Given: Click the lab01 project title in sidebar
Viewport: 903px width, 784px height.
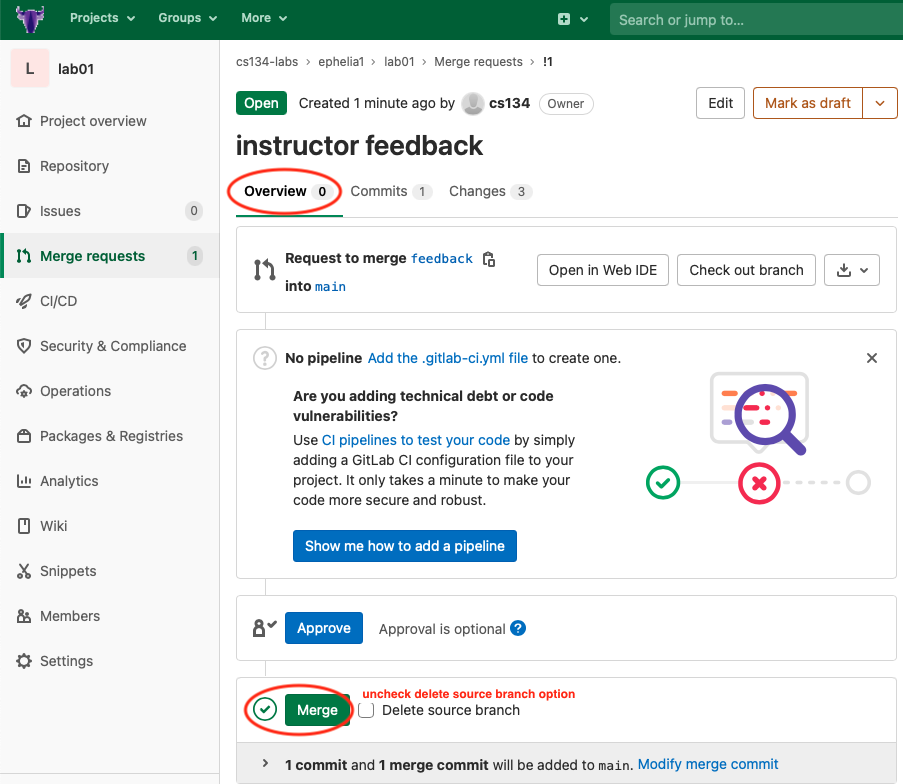Looking at the screenshot, I should pyautogui.click(x=75, y=69).
